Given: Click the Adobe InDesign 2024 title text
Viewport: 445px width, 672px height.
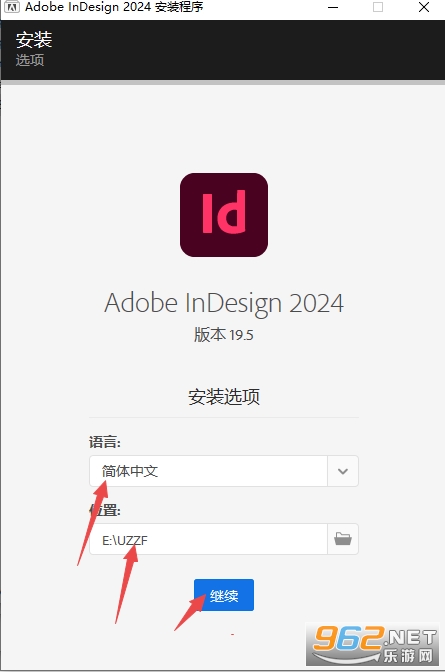Looking at the screenshot, I should pyautogui.click(x=224, y=303).
